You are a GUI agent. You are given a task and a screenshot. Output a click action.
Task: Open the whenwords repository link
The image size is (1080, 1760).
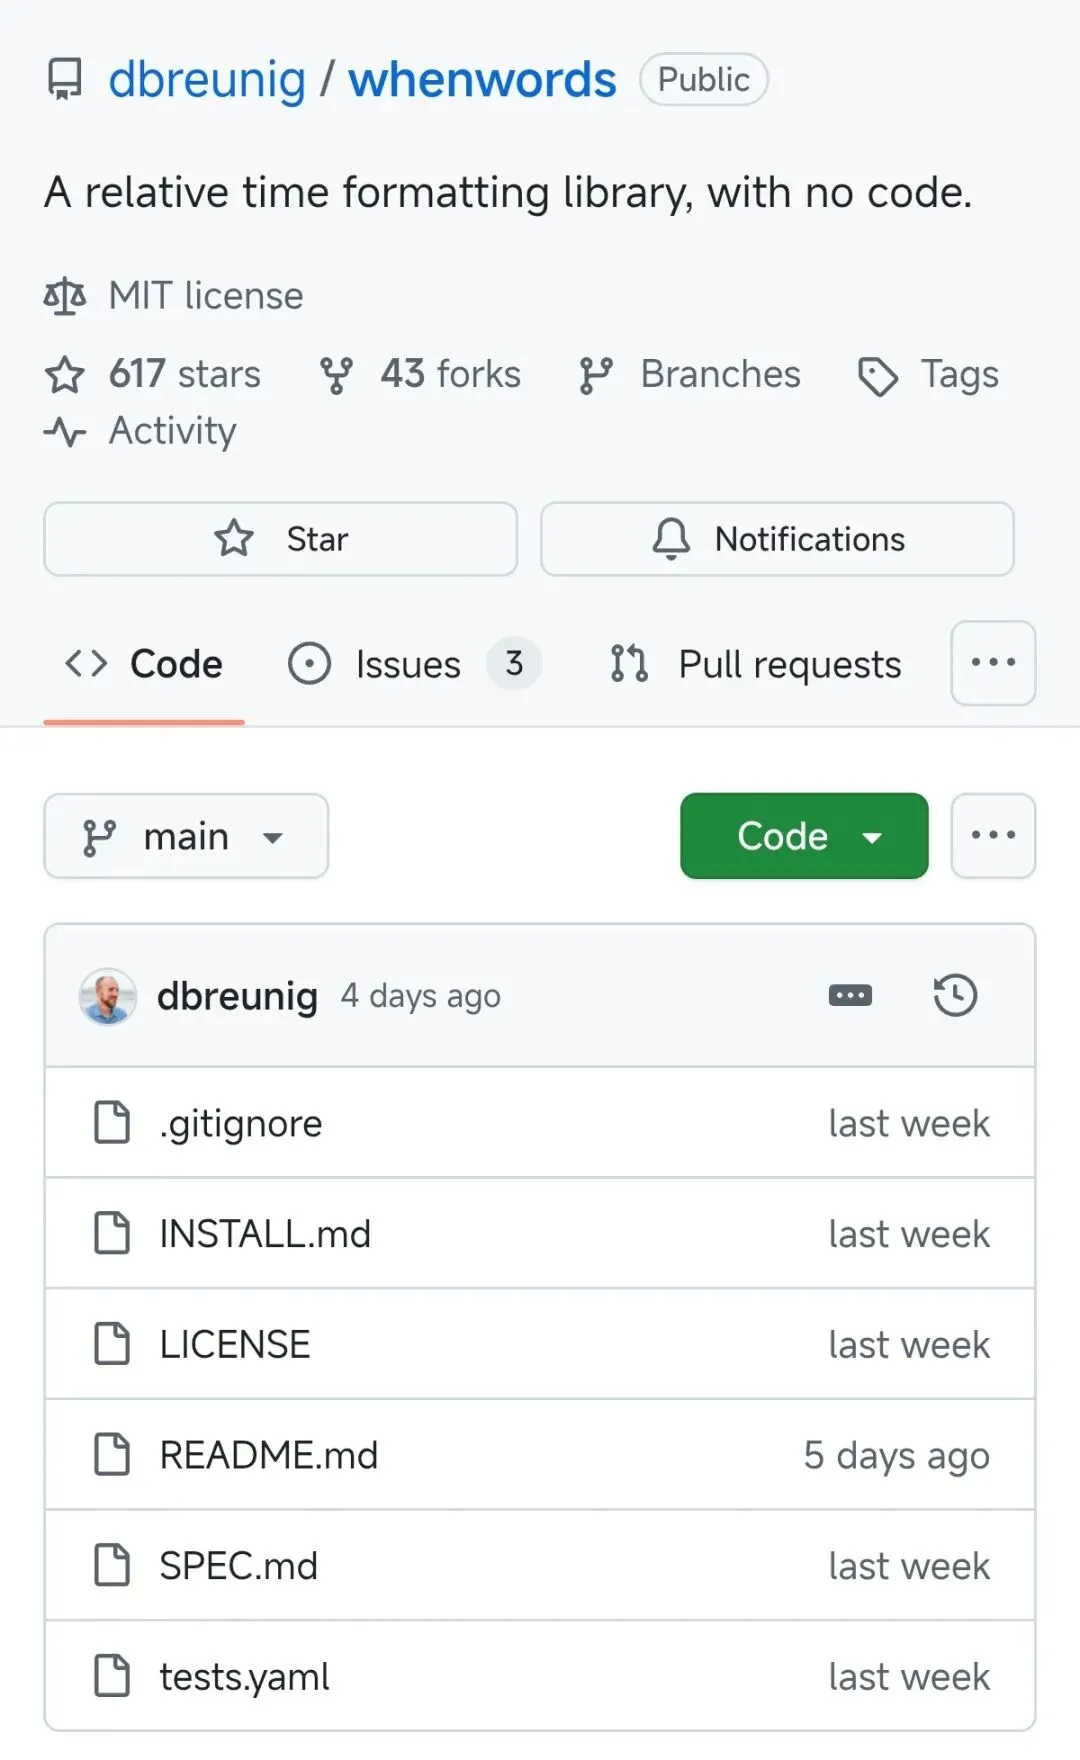(x=482, y=80)
